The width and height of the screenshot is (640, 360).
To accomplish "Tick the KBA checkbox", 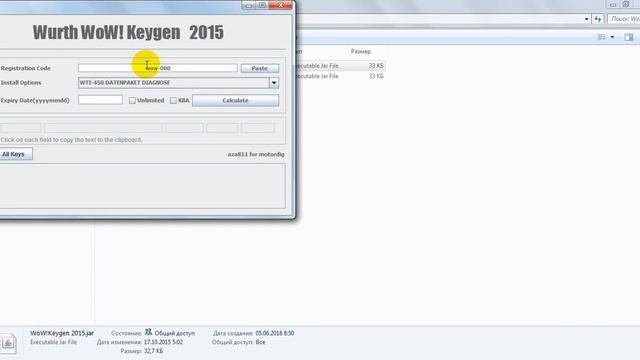I will [x=173, y=100].
